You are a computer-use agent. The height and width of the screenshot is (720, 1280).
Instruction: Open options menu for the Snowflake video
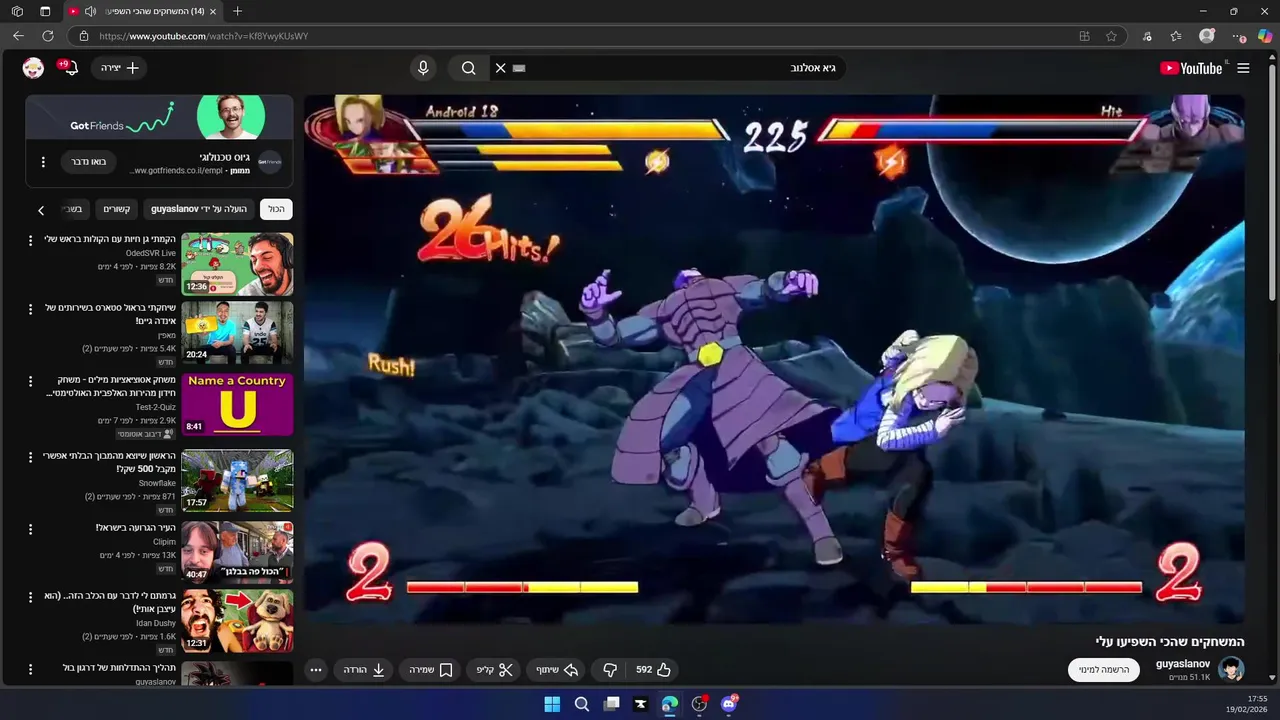[30, 457]
